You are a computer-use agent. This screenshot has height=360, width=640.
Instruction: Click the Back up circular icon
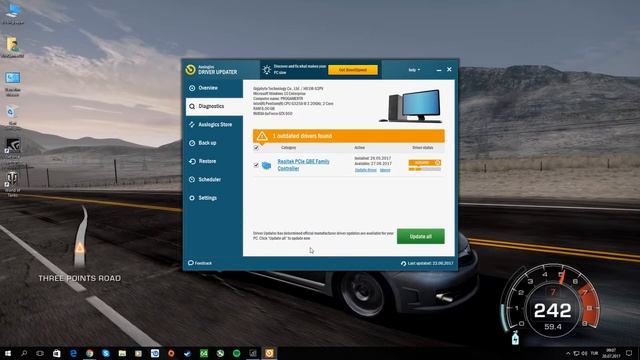(x=192, y=143)
